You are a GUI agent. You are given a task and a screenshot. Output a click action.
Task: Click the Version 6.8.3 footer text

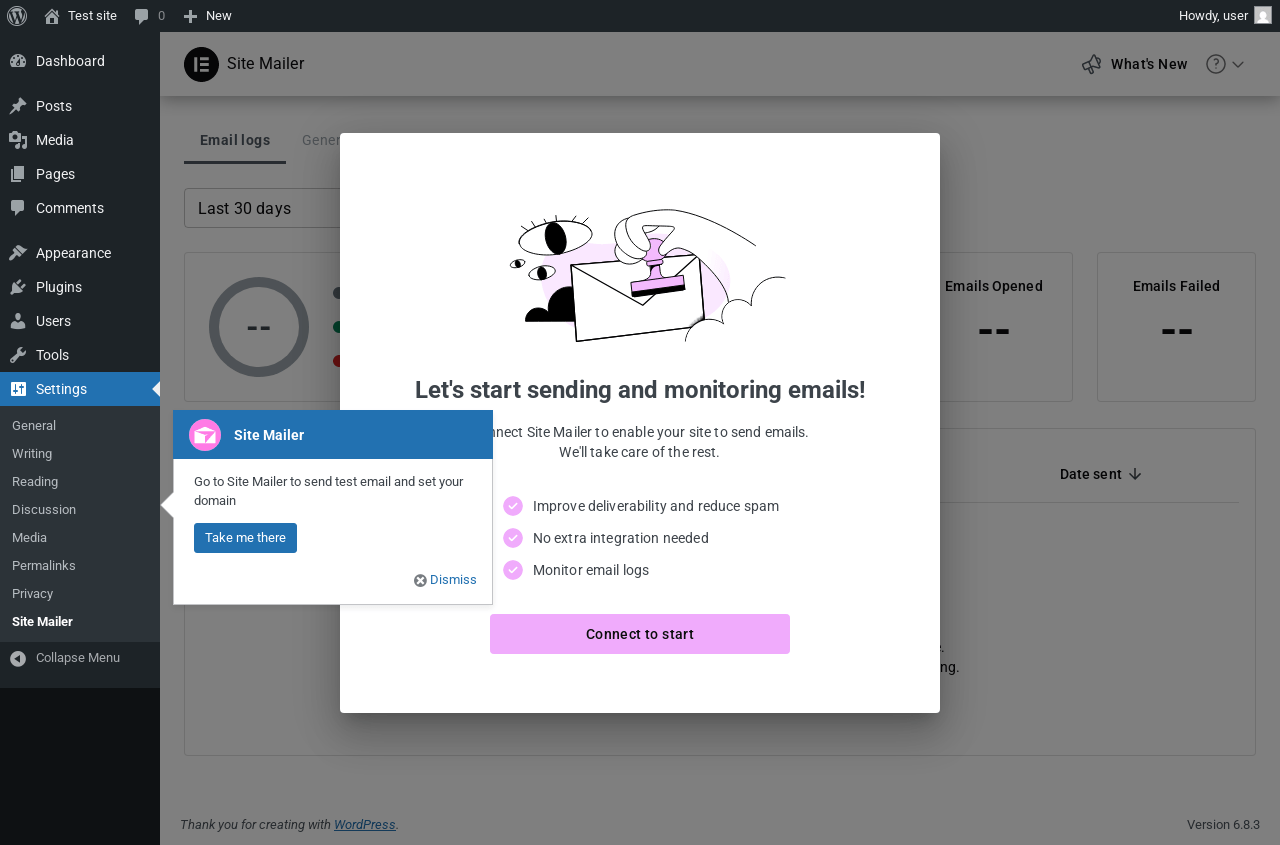(1223, 825)
